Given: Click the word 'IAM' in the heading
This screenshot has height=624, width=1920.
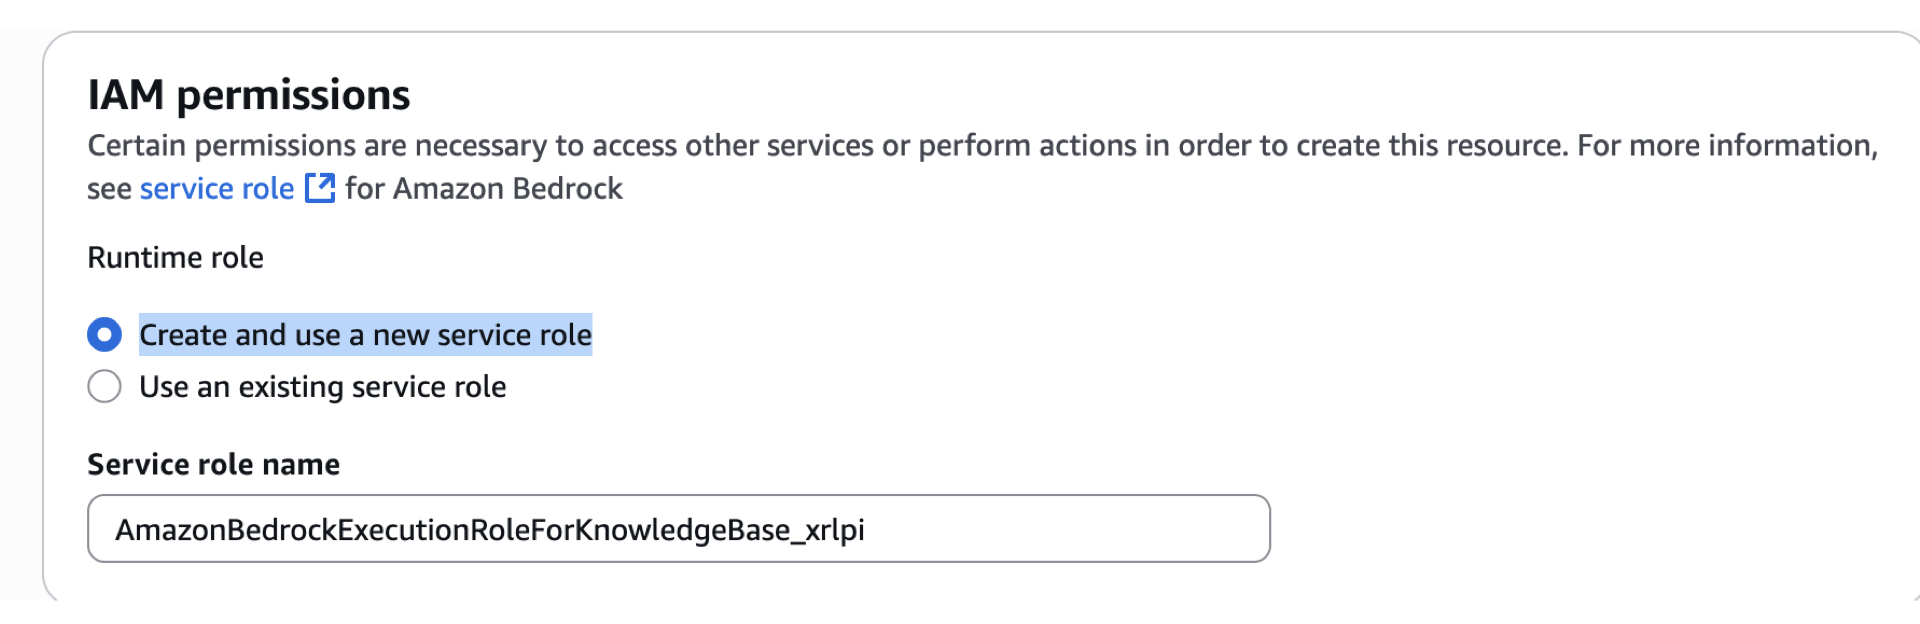Looking at the screenshot, I should 126,95.
